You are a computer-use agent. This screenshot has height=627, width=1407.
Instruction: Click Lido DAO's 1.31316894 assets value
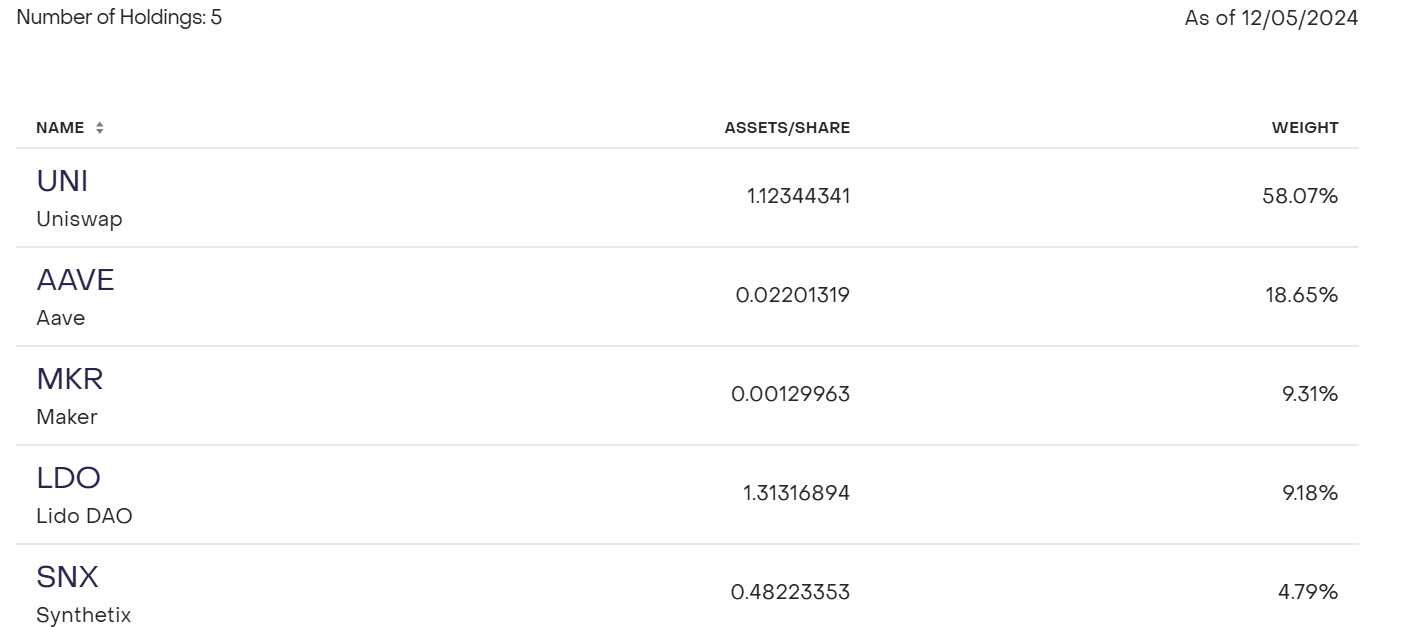[x=796, y=493]
